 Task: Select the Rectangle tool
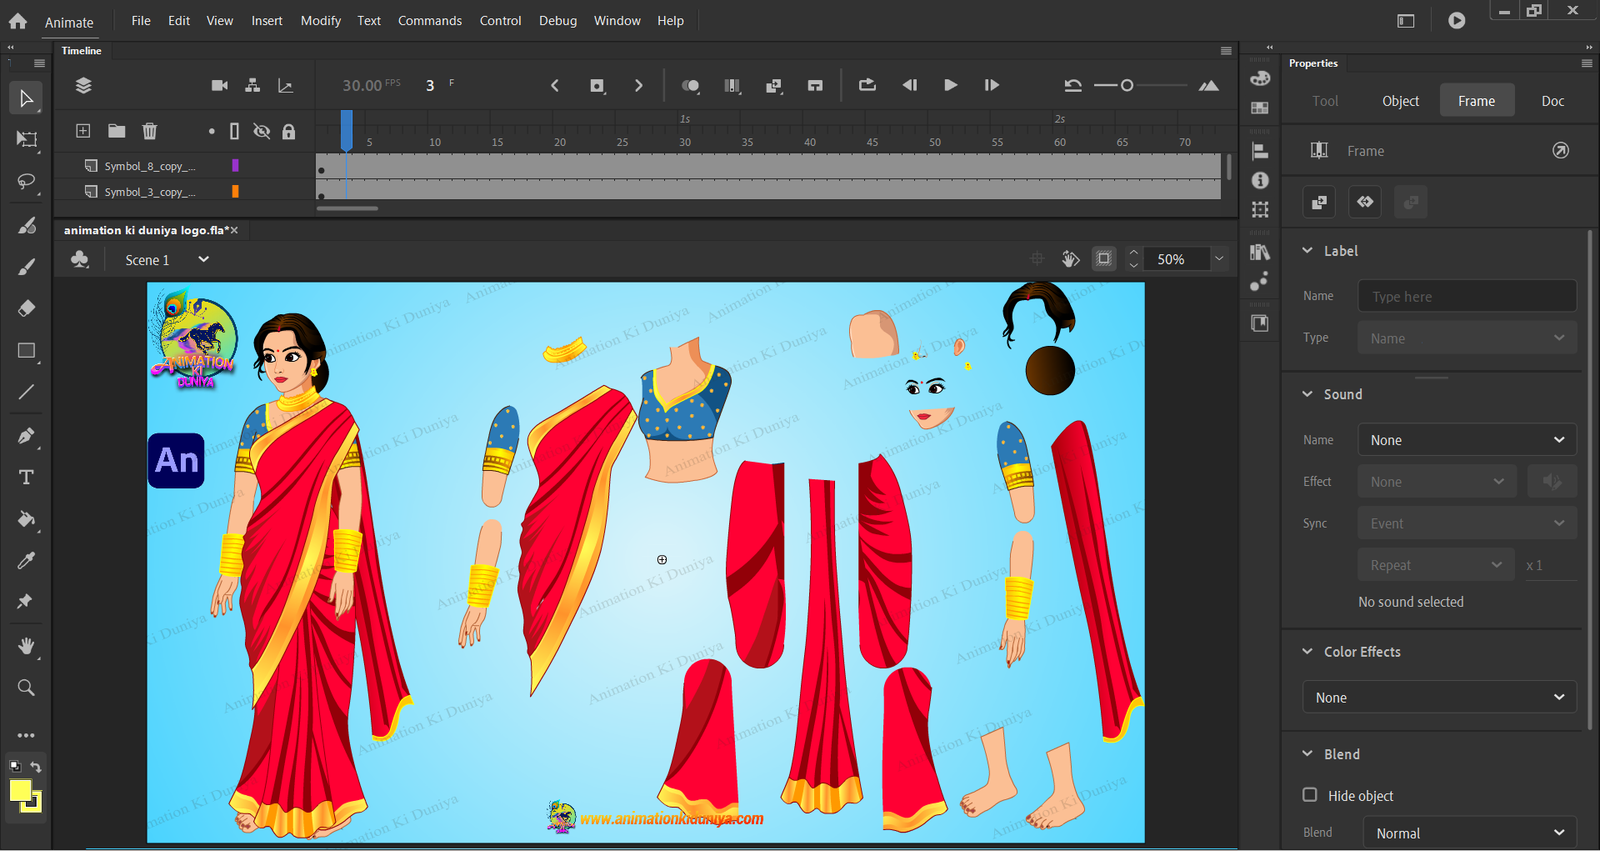[x=27, y=351]
